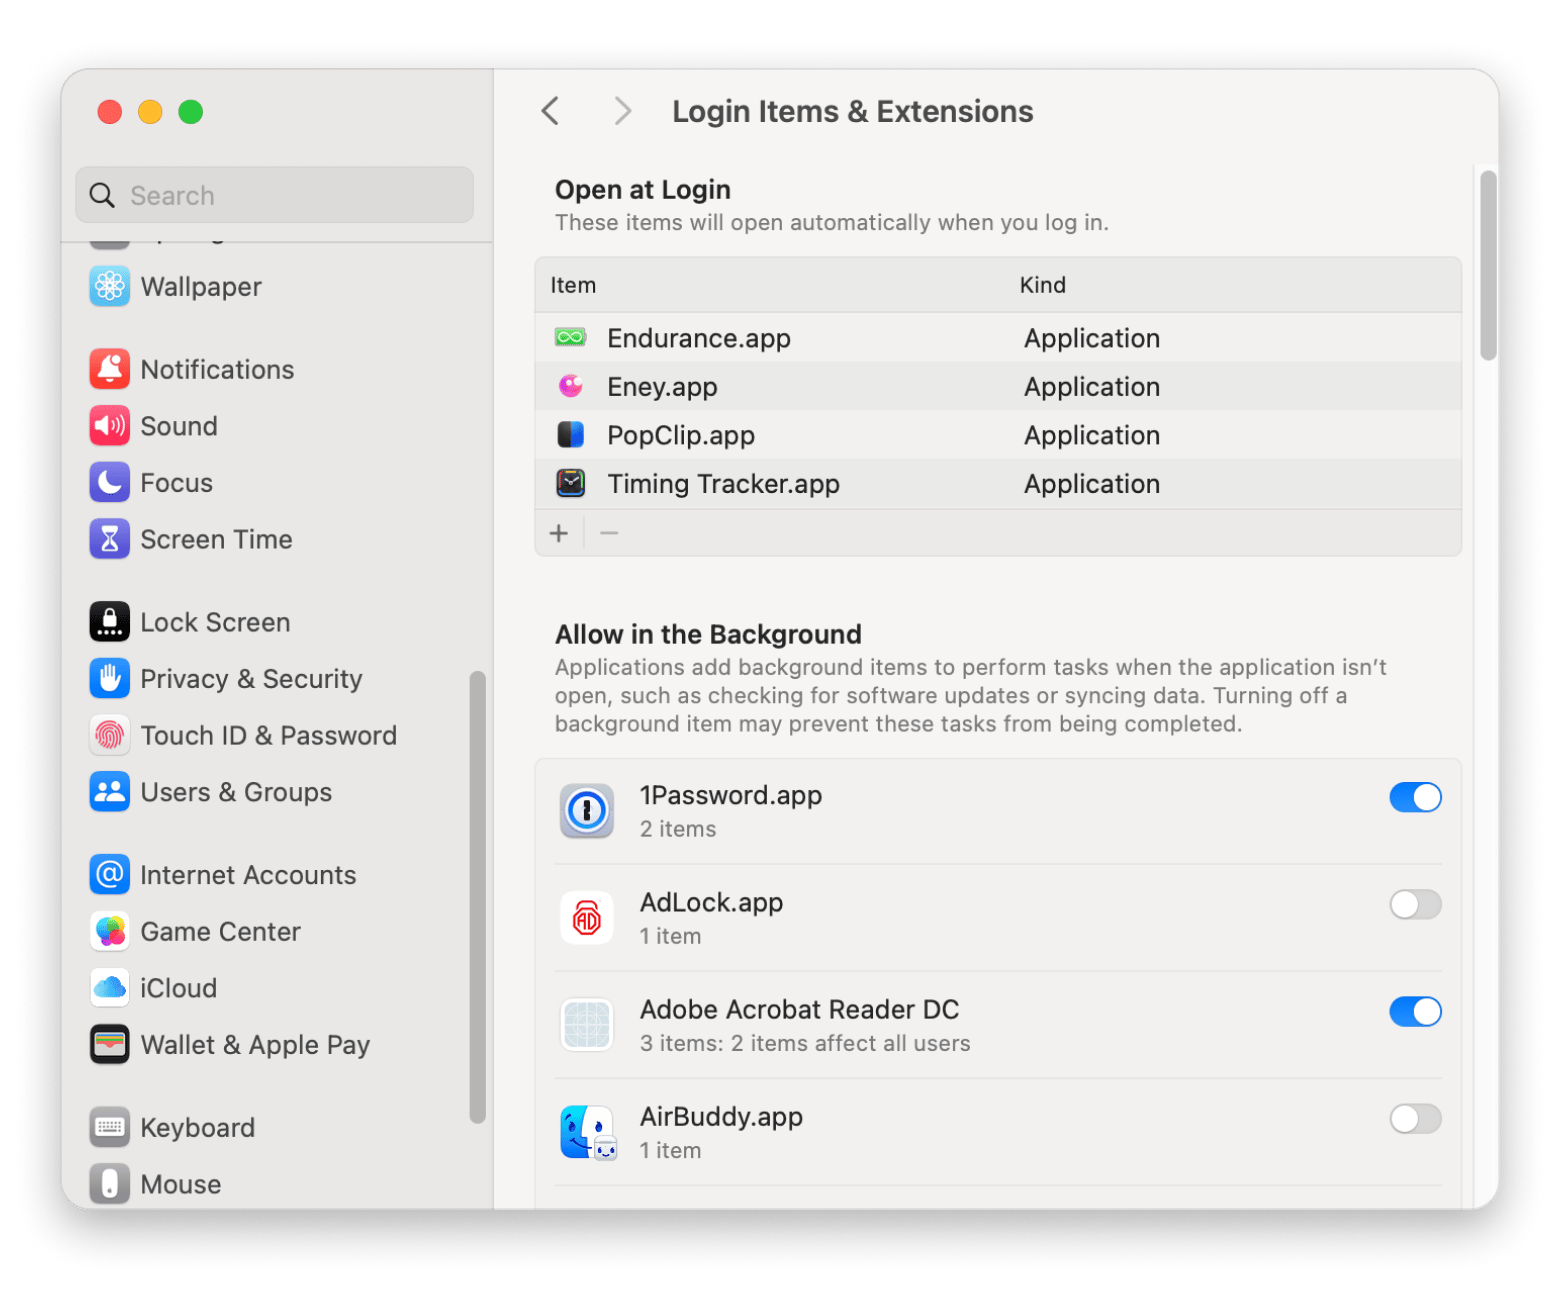Turn on AirBuddy.app background toggle
The height and width of the screenshot is (1290, 1560).
pos(1415,1119)
